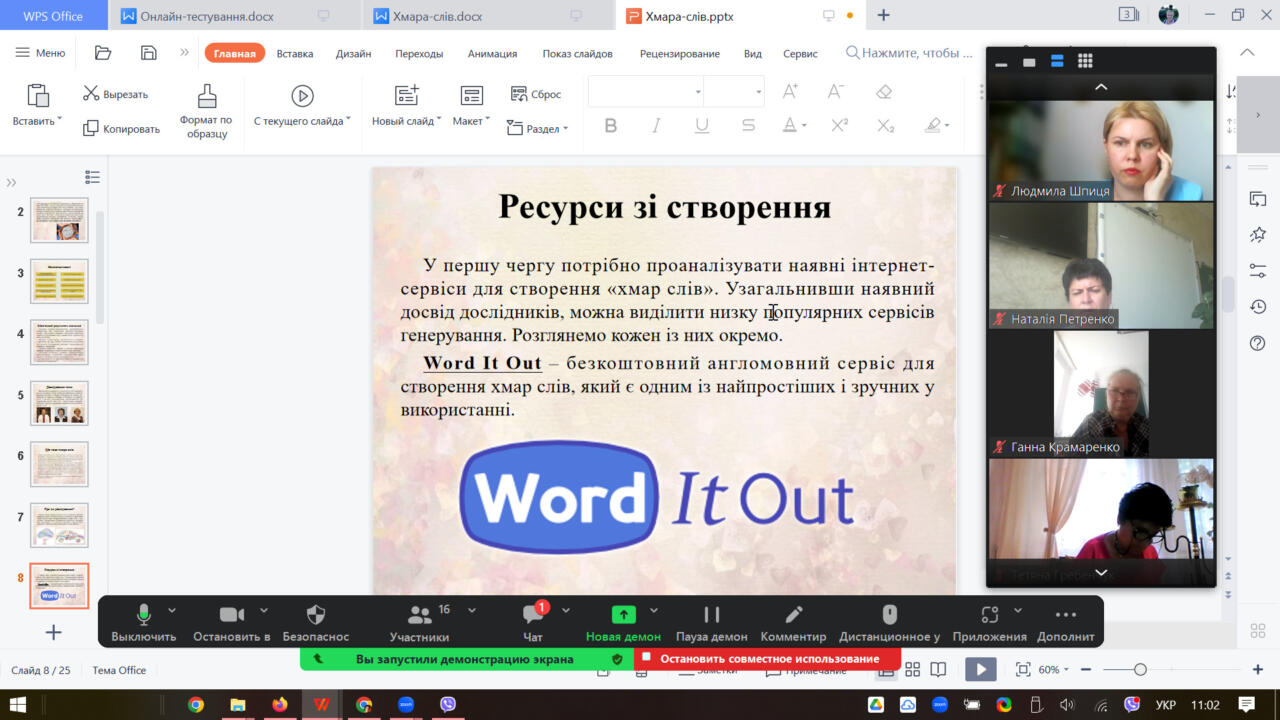Toggle outline view icon above thumbnails
The image size is (1280, 720).
(92, 177)
